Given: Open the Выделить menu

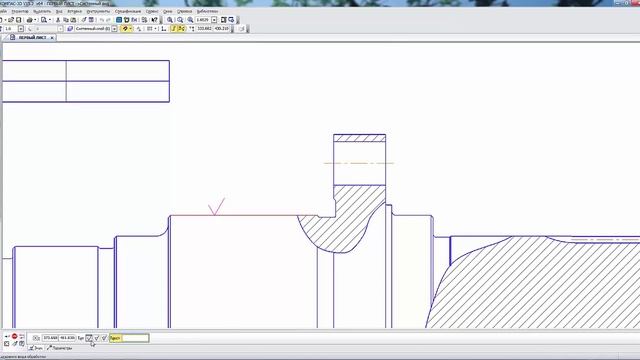Looking at the screenshot, I should 42,11.
